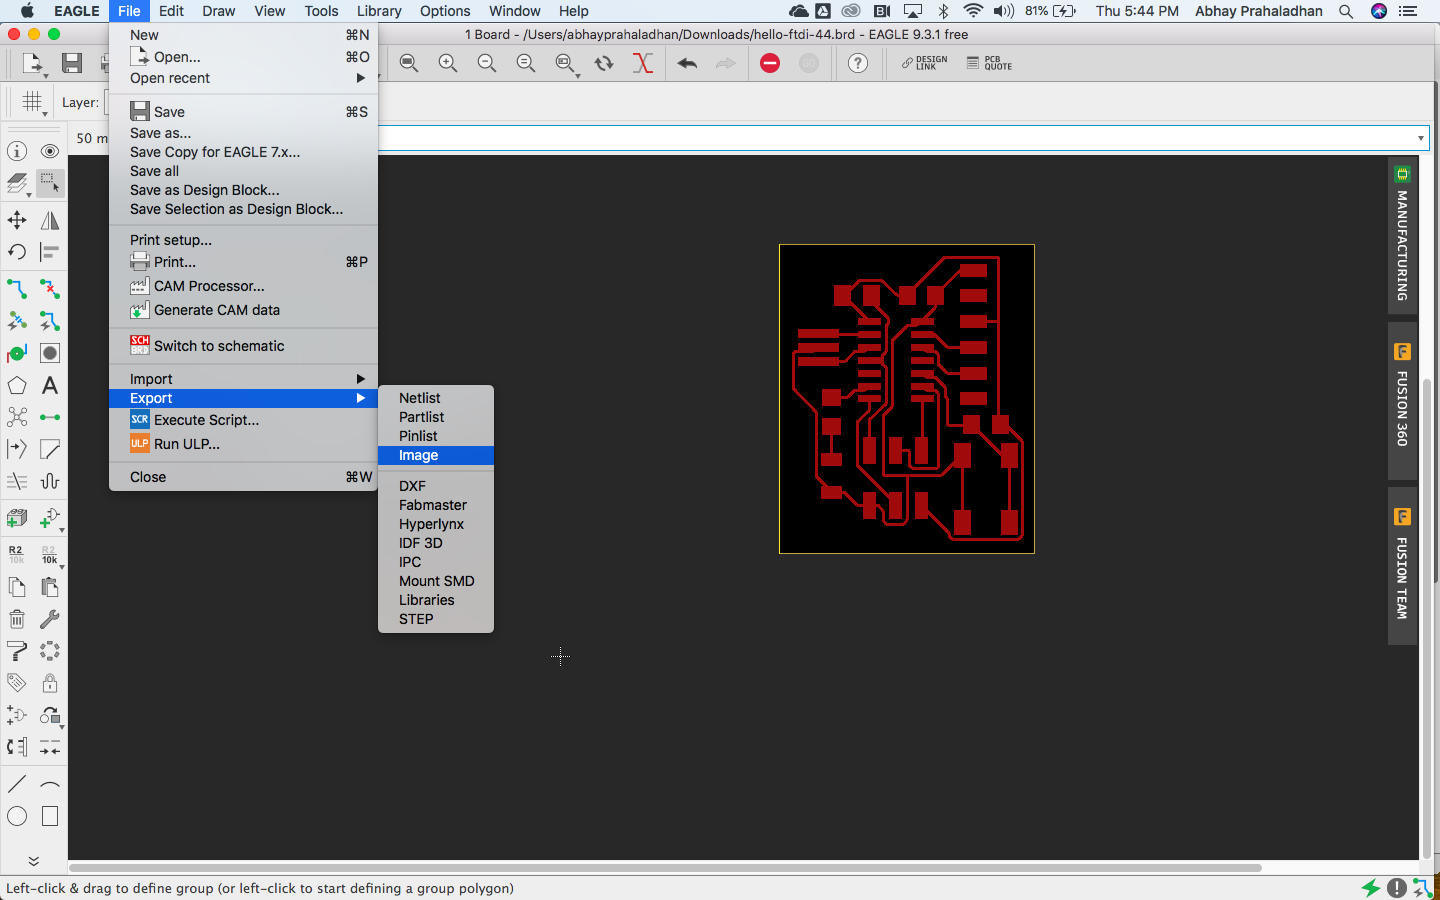The image size is (1440, 900).
Task: Click the Undo arrow in toolbar
Action: point(687,63)
